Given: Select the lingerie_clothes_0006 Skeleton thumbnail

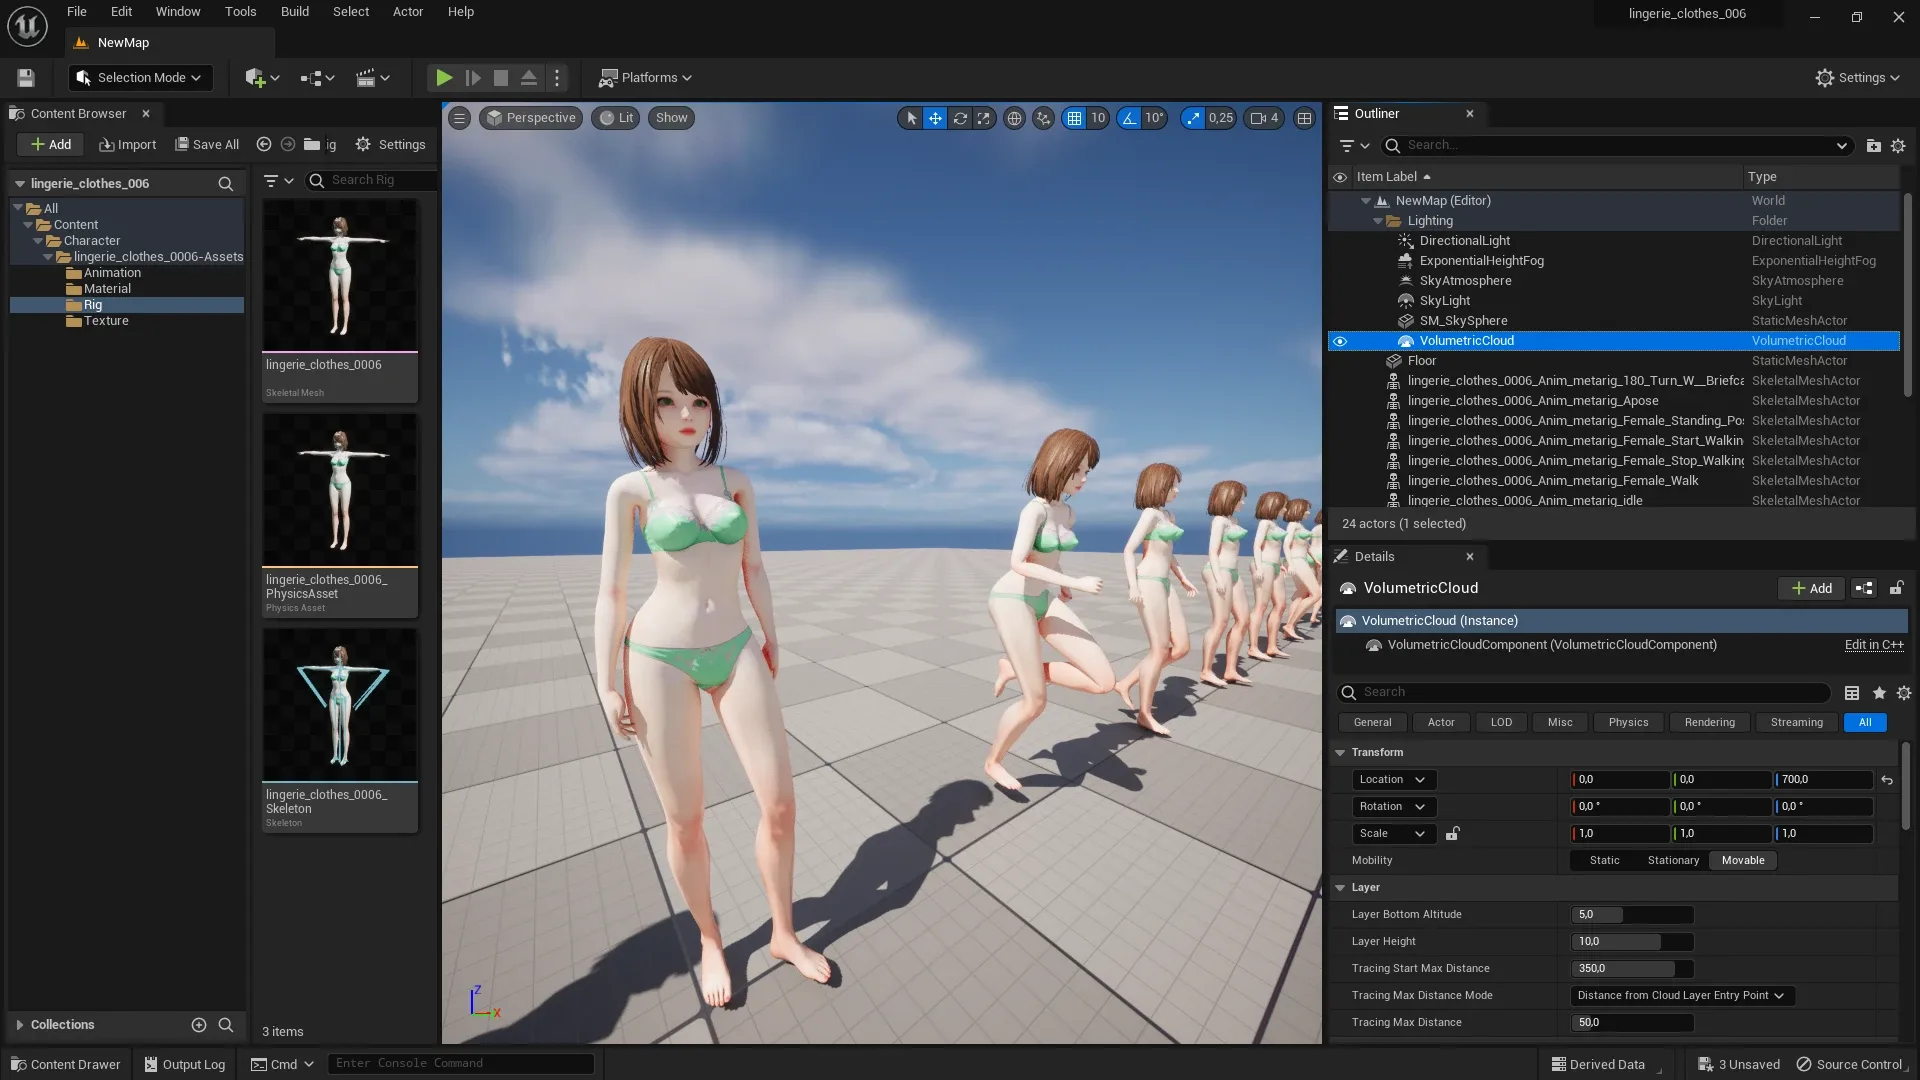Looking at the screenshot, I should pyautogui.click(x=340, y=705).
